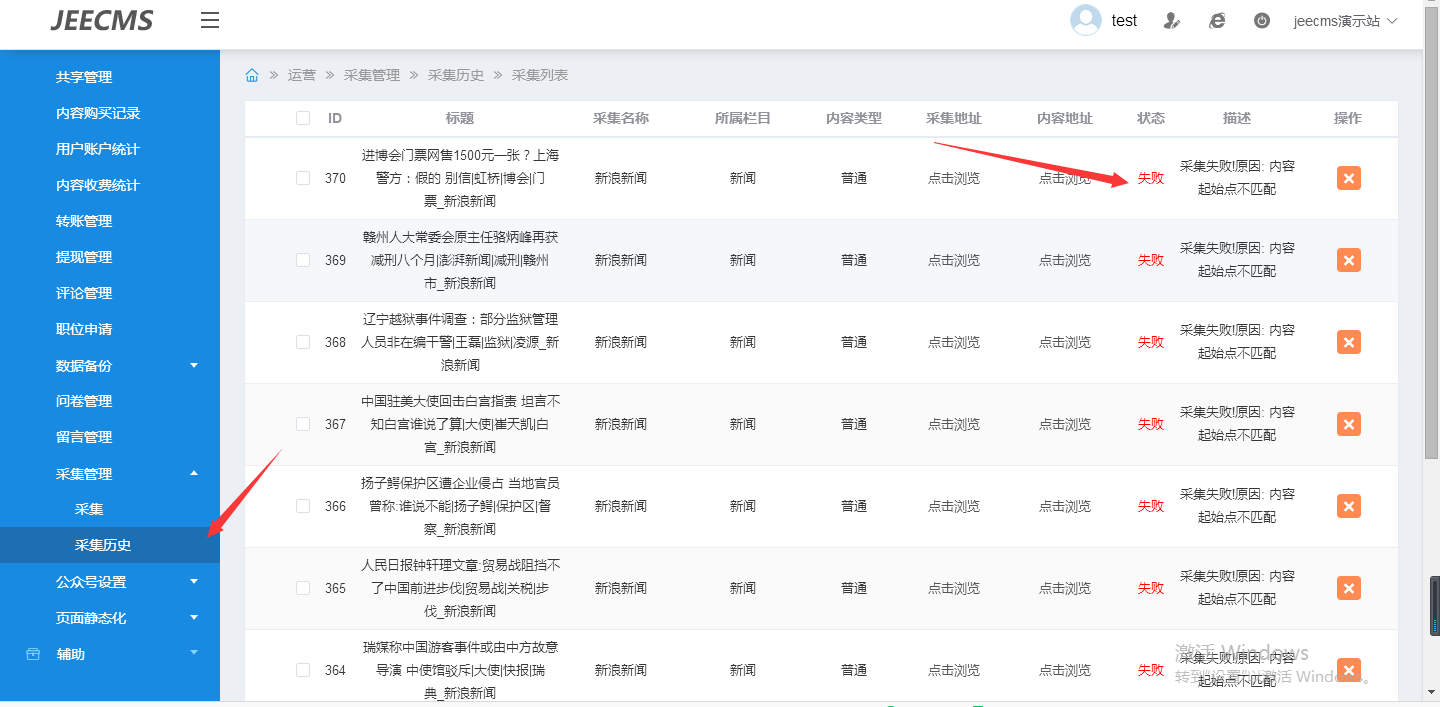Expand the 数据备份 submenu arrow
This screenshot has height=707, width=1440.
point(194,365)
